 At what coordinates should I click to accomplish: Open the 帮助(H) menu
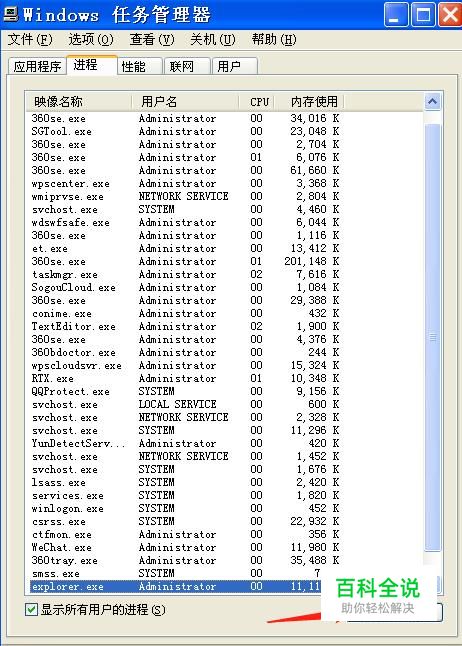(x=274, y=40)
